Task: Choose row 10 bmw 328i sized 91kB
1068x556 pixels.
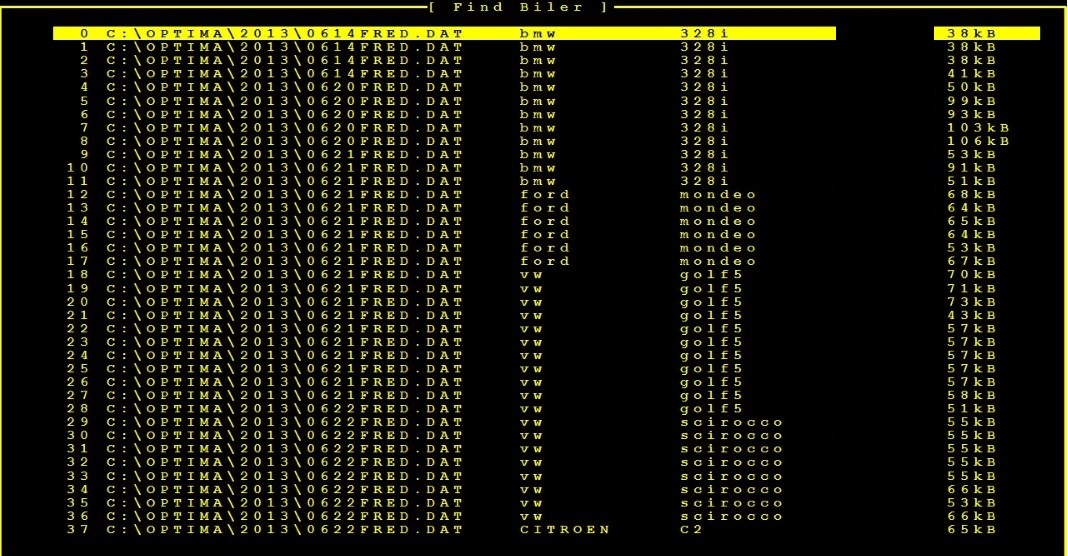Action: [444, 167]
